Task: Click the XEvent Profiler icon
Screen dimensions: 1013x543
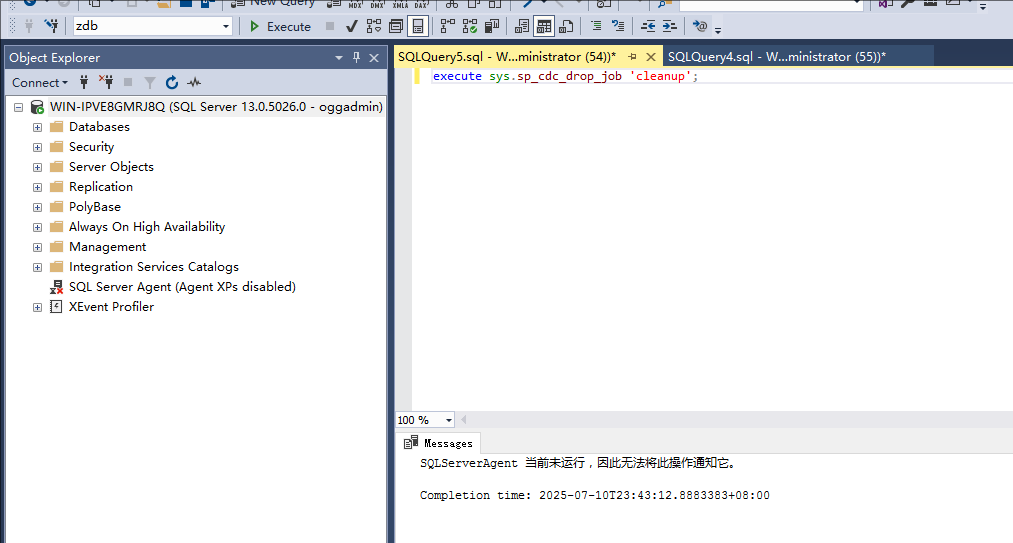Action: tap(56, 306)
